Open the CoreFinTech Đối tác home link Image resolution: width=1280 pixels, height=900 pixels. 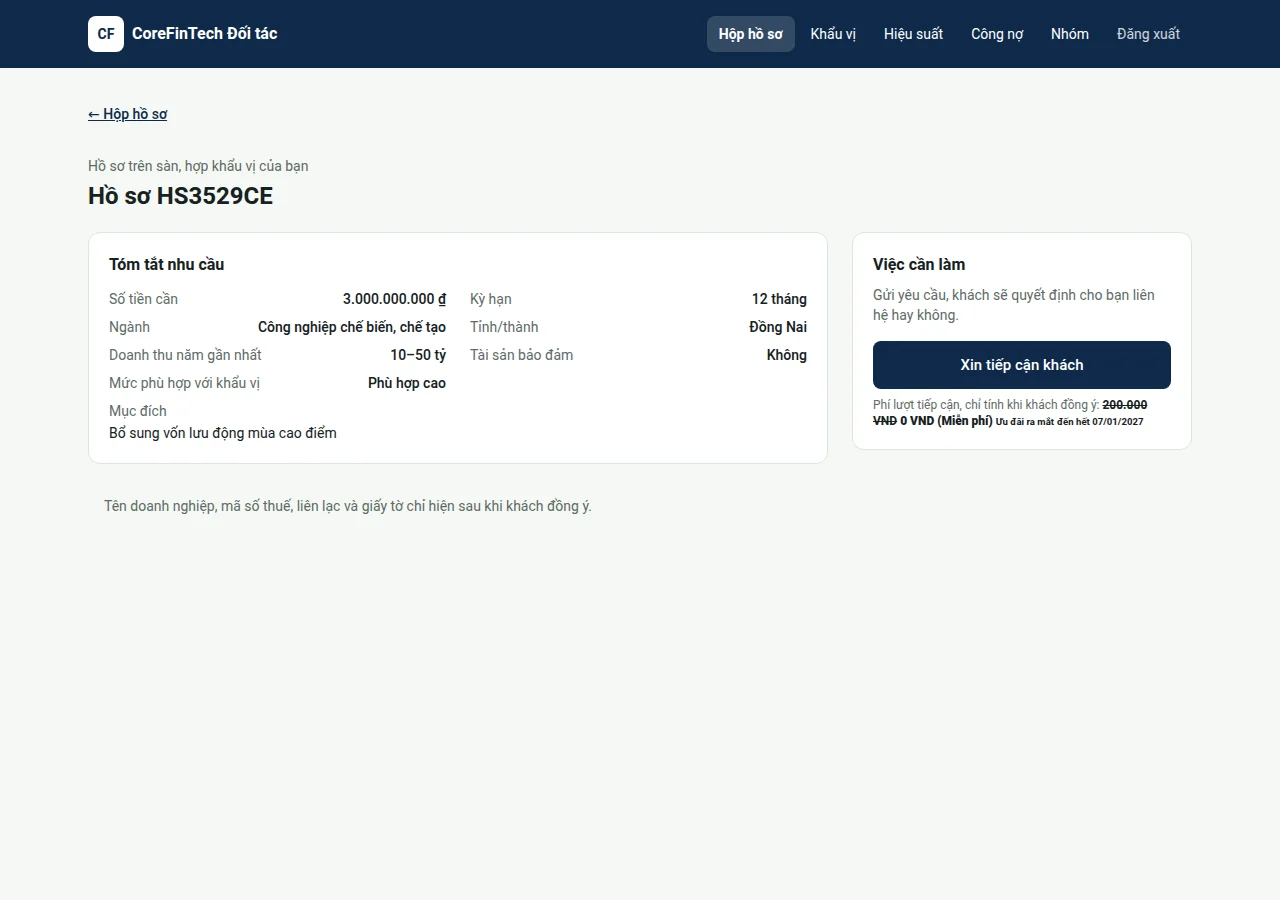click(183, 34)
